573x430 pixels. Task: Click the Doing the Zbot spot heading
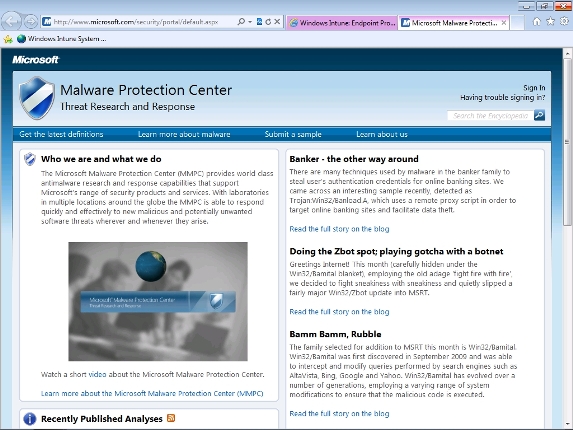[x=396, y=251]
